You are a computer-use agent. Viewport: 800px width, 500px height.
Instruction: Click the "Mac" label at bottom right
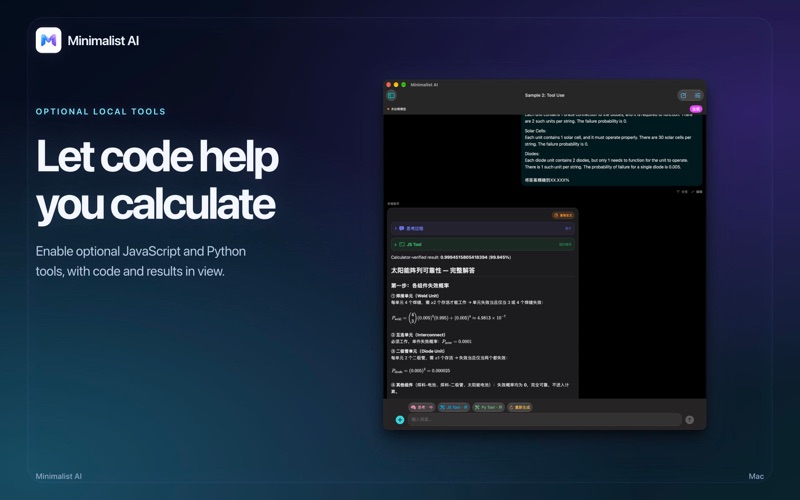[756, 476]
